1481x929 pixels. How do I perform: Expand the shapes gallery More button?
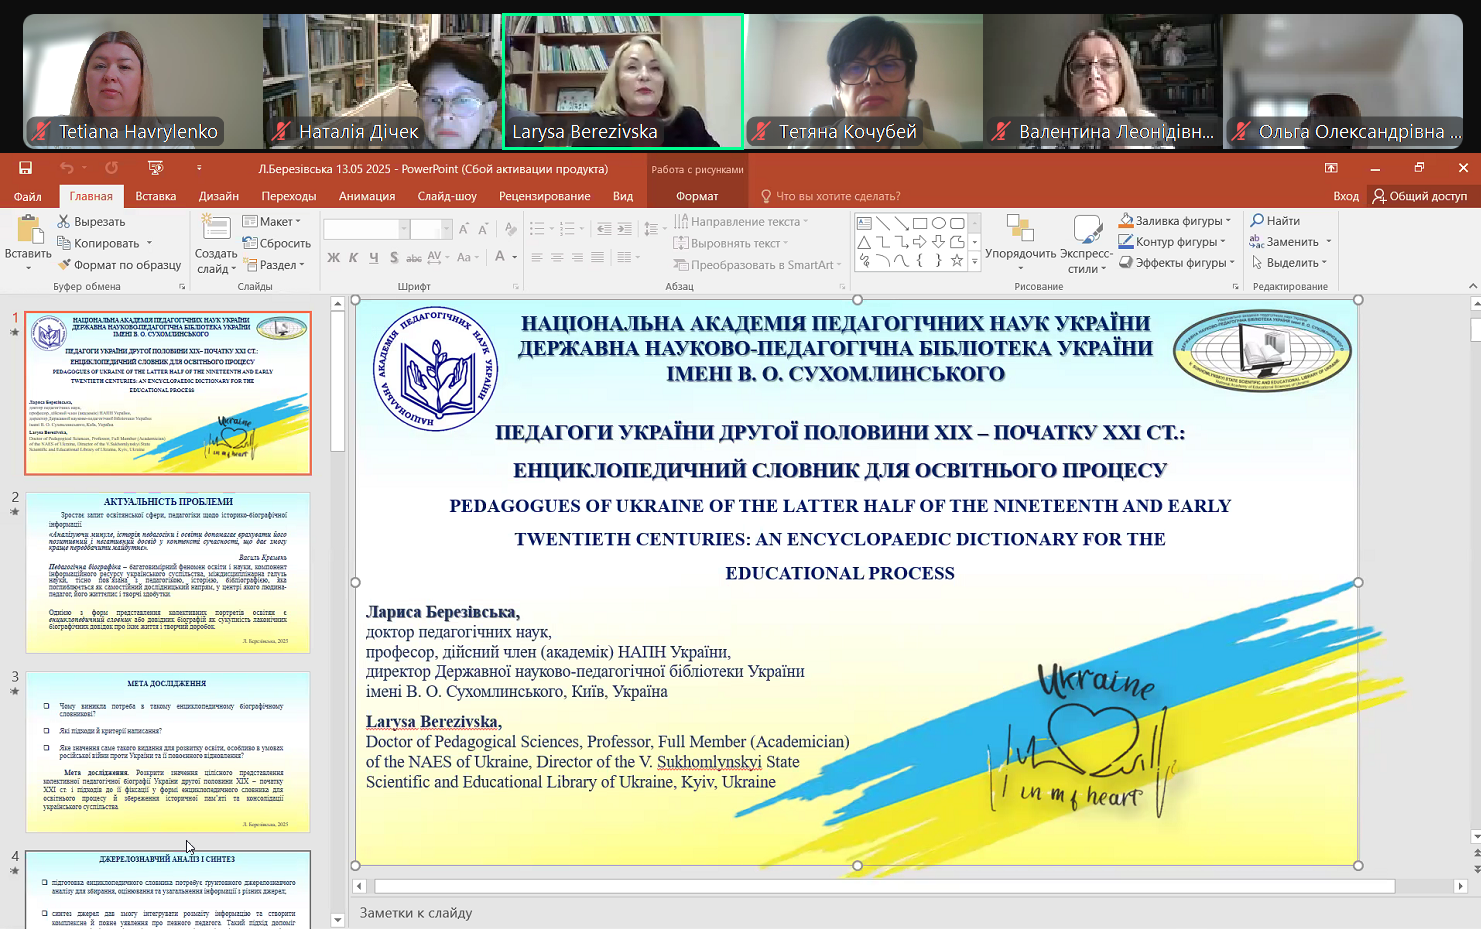point(975,262)
